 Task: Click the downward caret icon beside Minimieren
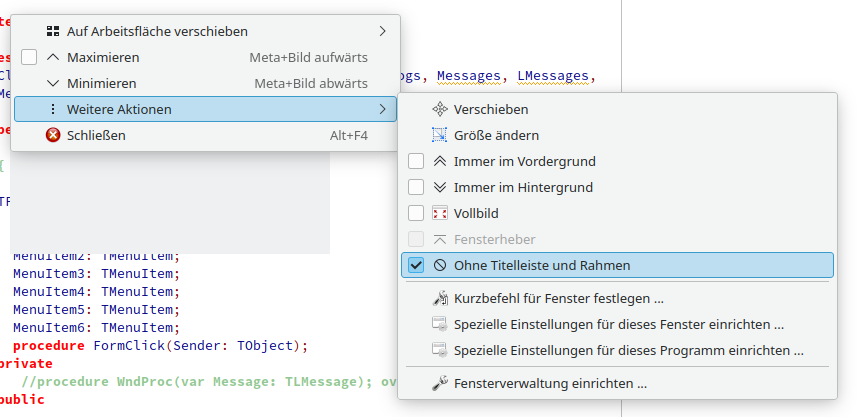[x=52, y=84]
